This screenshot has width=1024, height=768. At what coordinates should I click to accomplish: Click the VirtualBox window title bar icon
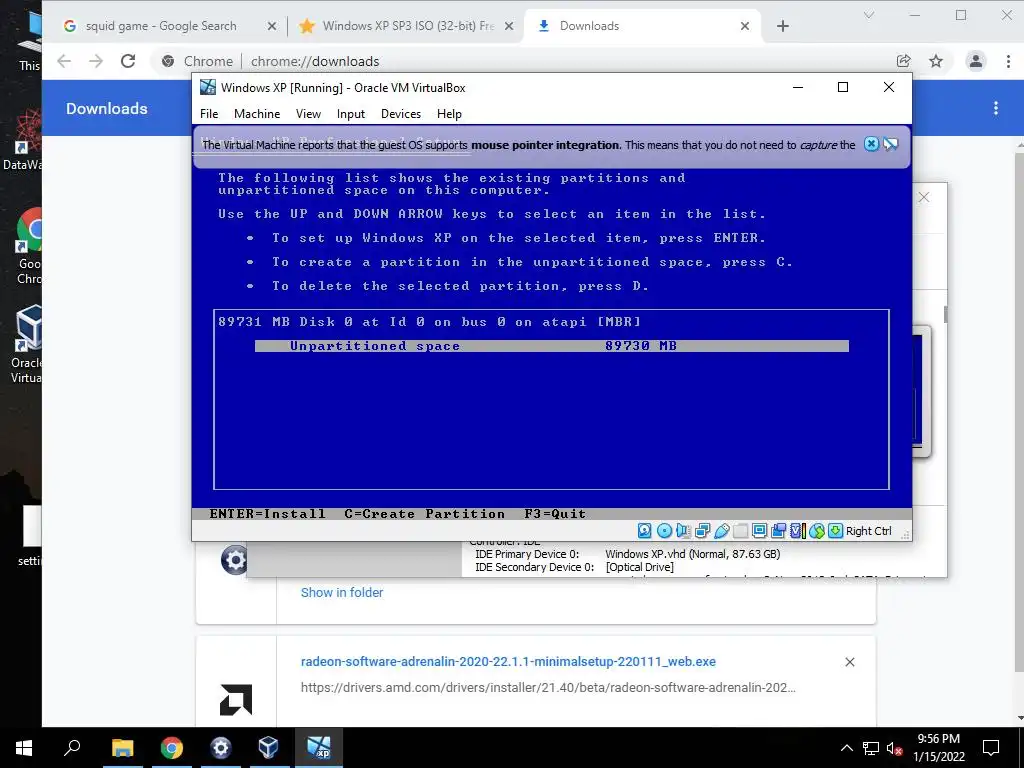[208, 87]
